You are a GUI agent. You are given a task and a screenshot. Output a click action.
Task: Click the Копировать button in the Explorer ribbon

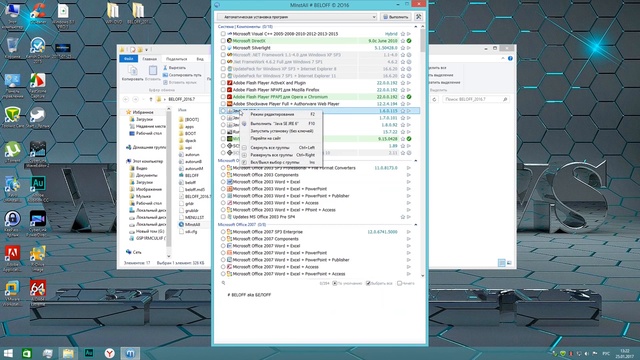coord(133,73)
